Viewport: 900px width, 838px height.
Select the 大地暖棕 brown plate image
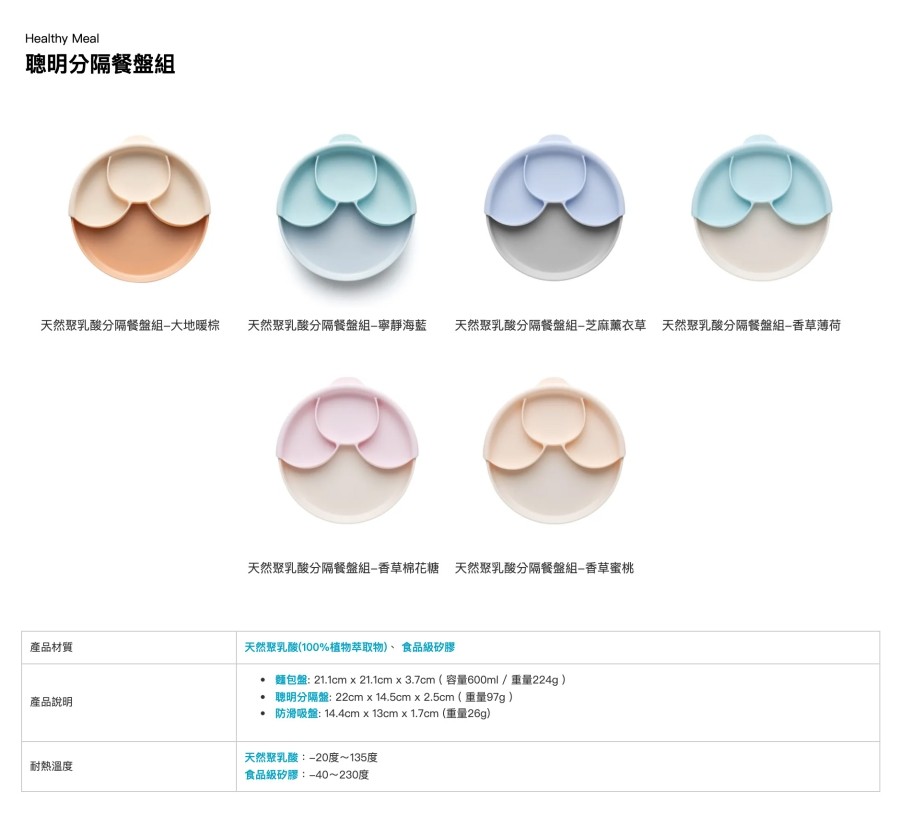click(139, 209)
